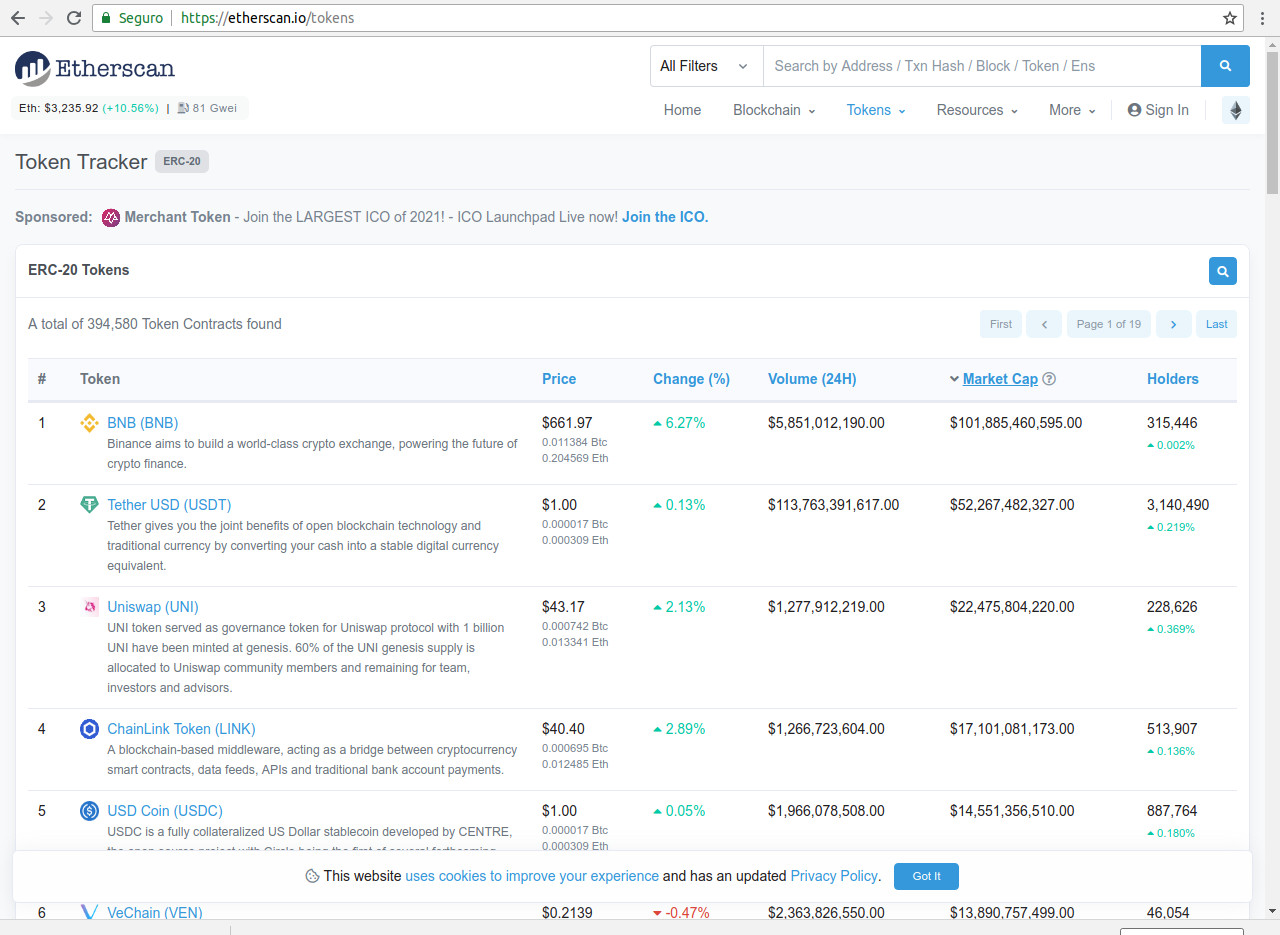1280x935 pixels.
Task: Click the Etherscan search input field
Action: point(982,66)
